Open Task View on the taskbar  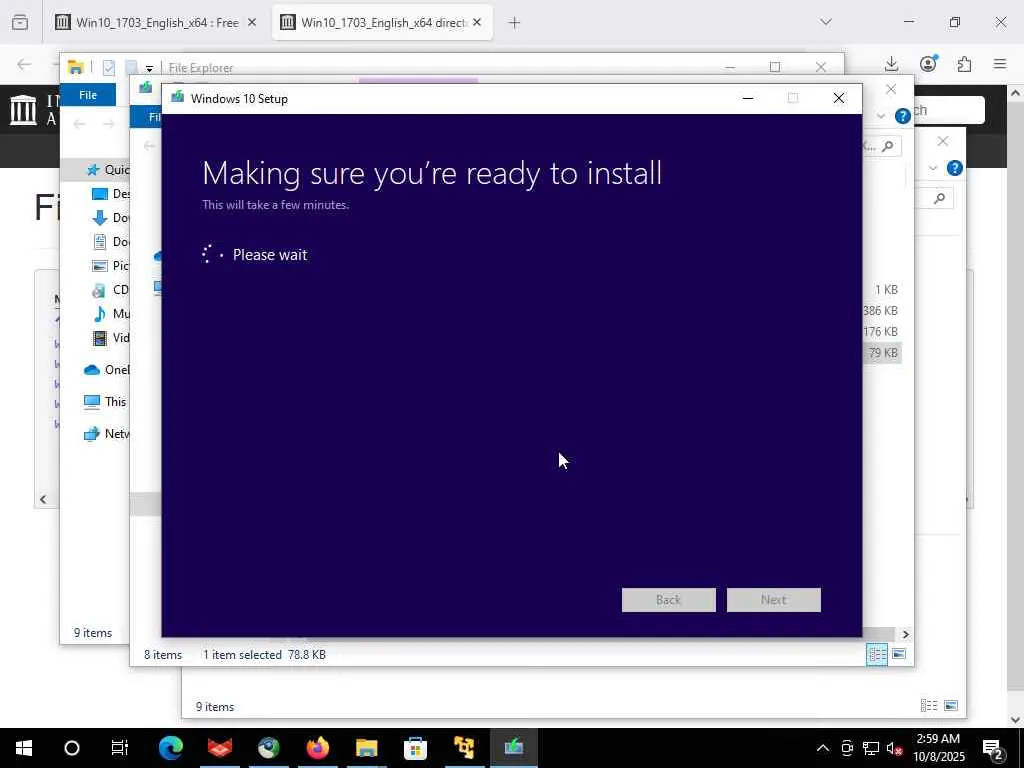click(x=120, y=748)
